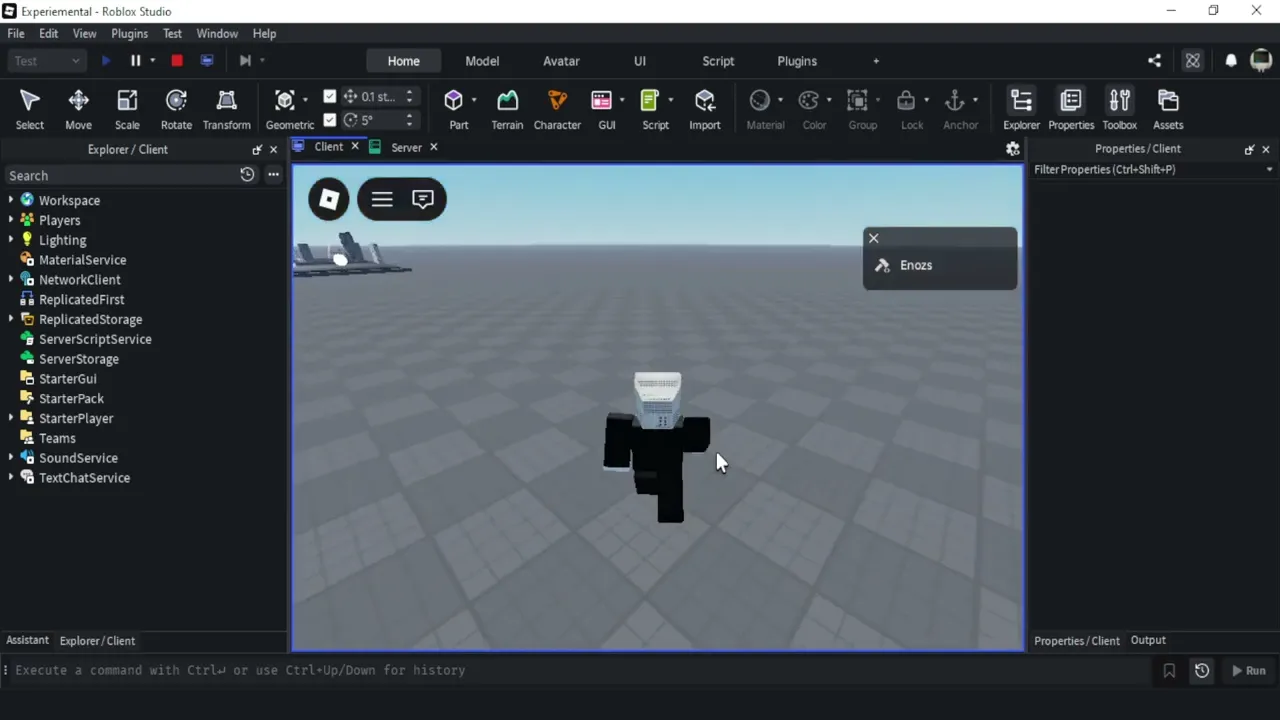Pick the Rotate tool
1280x720 pixels.
click(x=176, y=109)
